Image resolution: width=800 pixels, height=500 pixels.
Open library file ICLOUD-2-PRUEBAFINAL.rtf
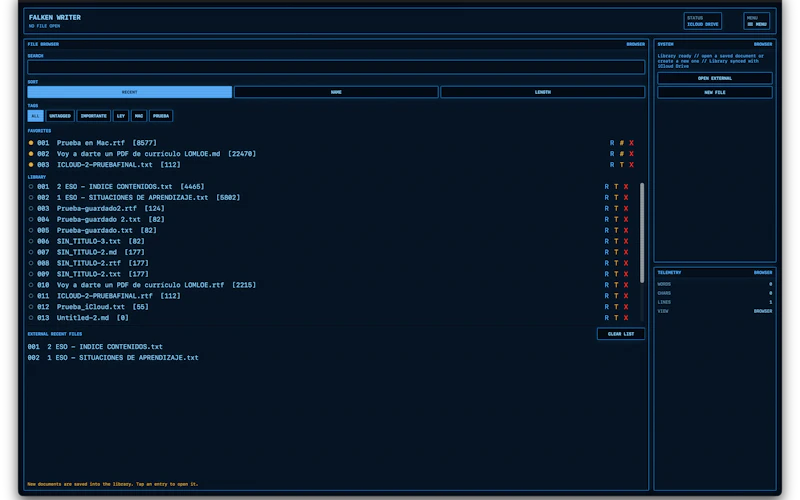tap(107, 296)
